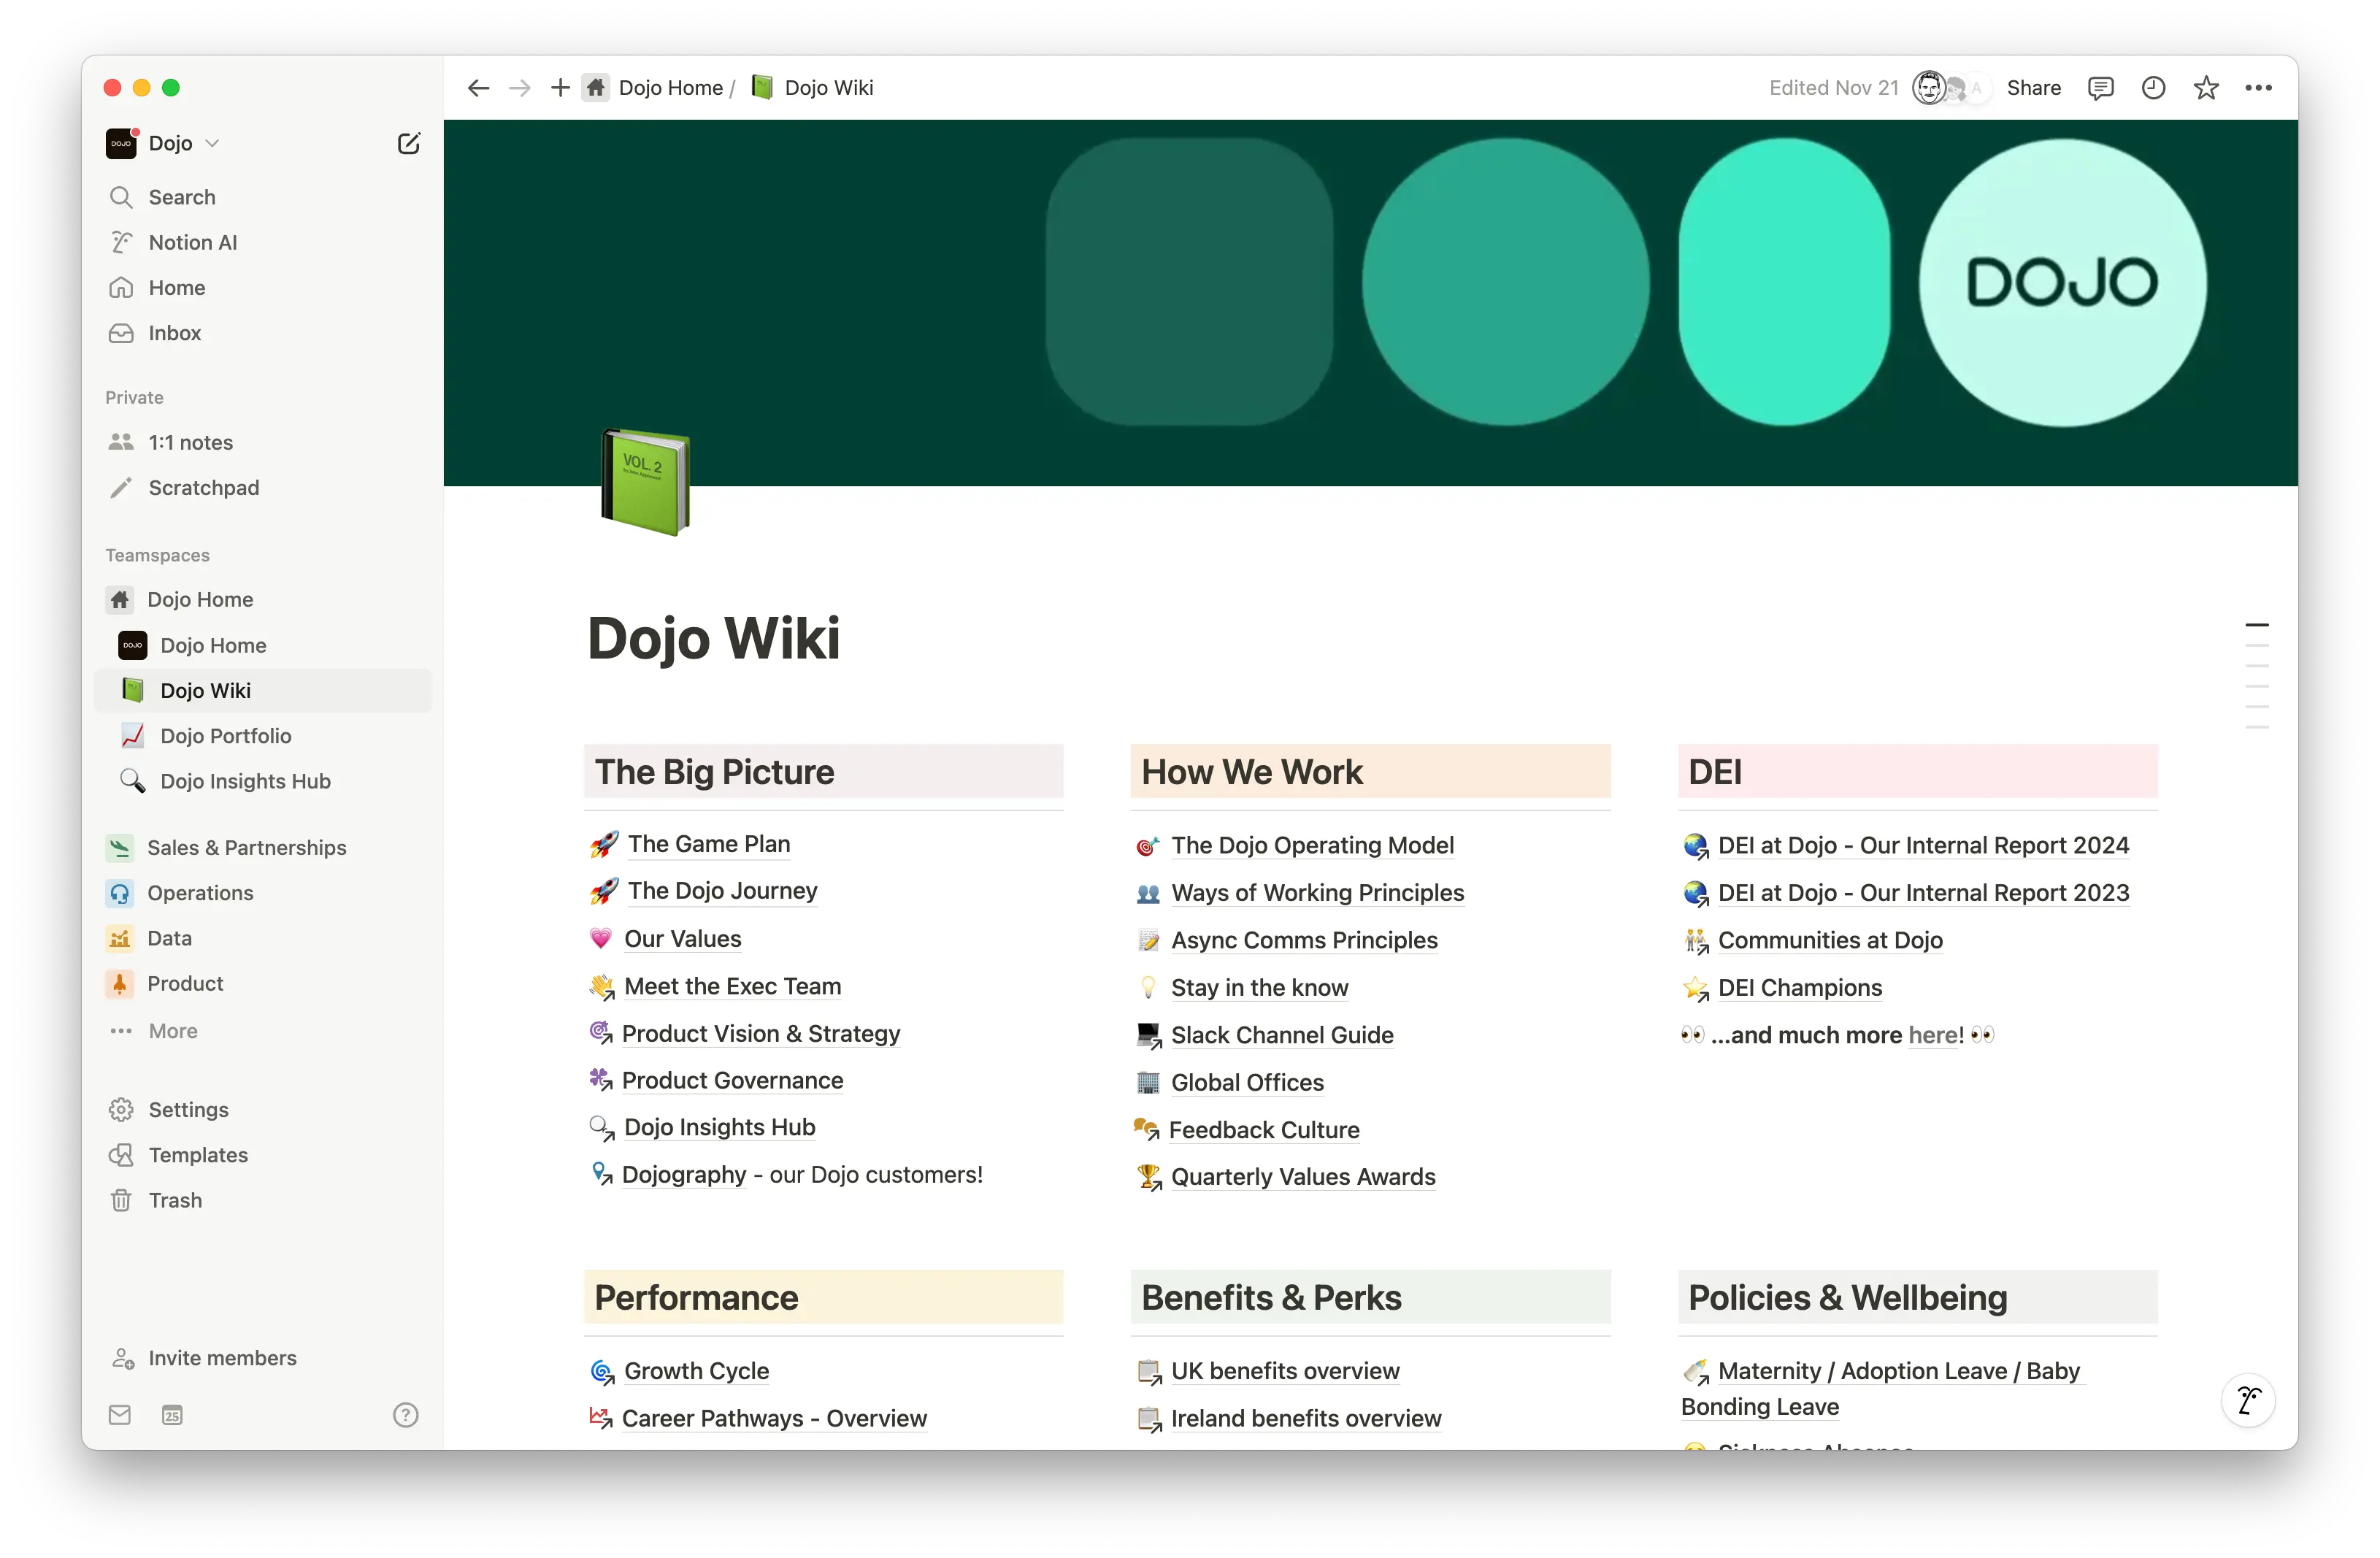Viewport: 2380px width, 1558px height.
Task: Open Search from the sidebar
Action: 181,197
